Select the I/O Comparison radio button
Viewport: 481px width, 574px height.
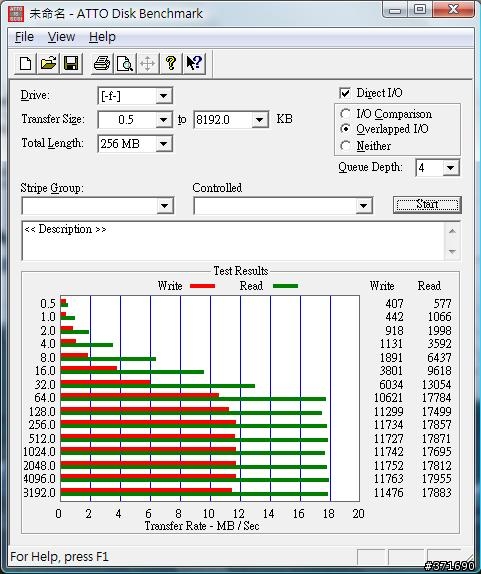tap(345, 114)
